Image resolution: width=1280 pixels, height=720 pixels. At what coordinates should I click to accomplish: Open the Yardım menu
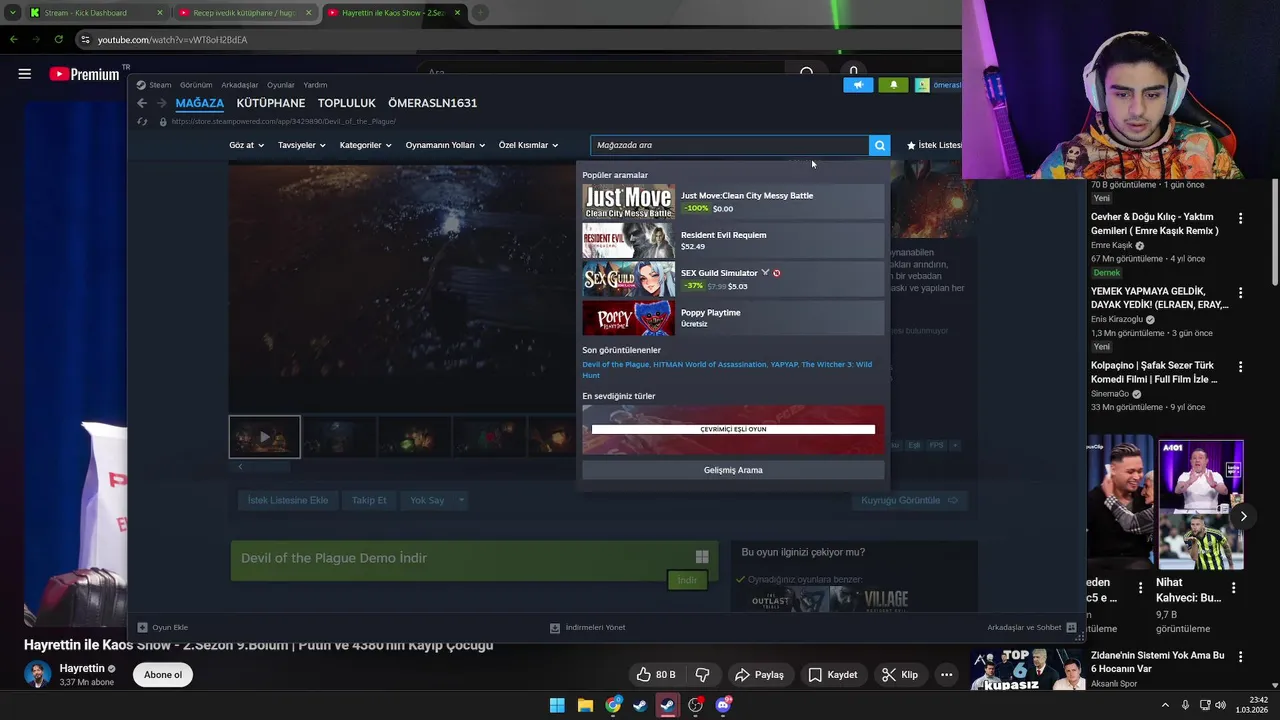pos(315,85)
